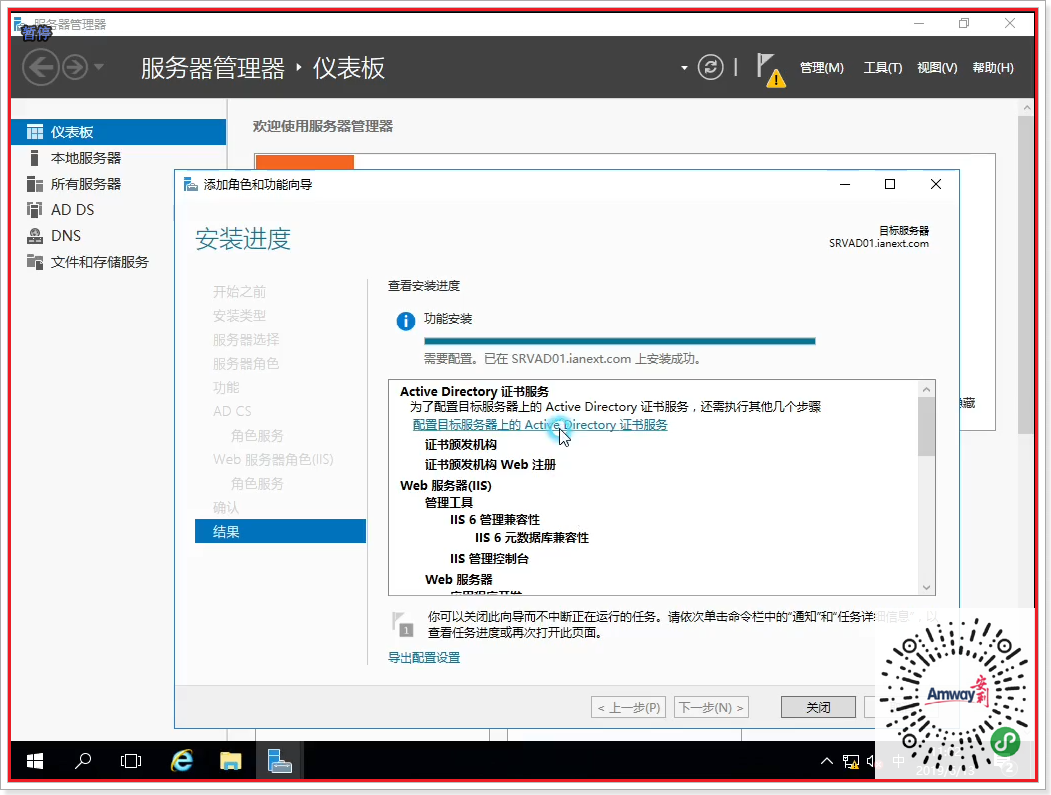Select 仪表板 in the left sidebar
The width and height of the screenshot is (1051, 795).
(x=119, y=132)
